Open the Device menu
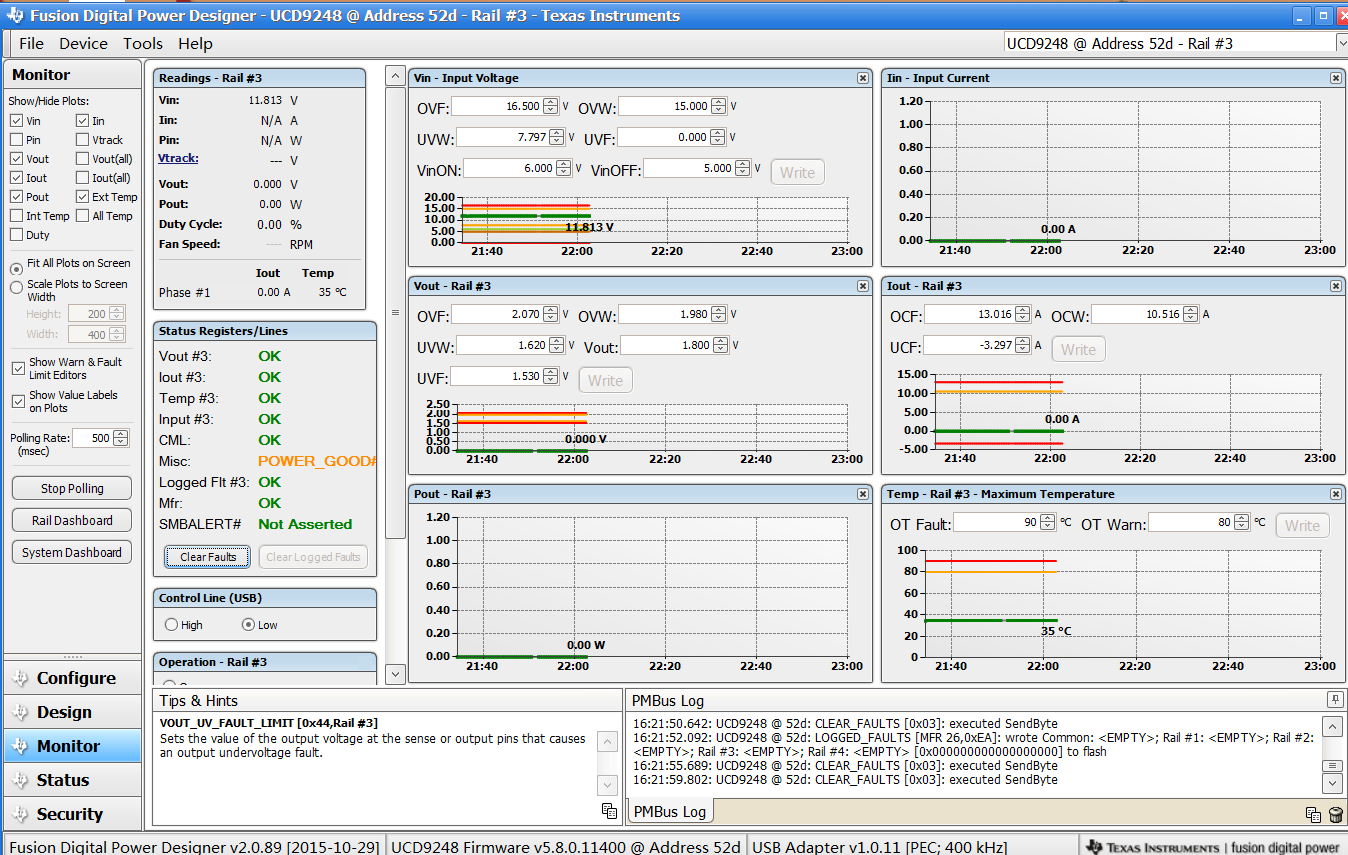The width and height of the screenshot is (1348, 855). pos(83,43)
